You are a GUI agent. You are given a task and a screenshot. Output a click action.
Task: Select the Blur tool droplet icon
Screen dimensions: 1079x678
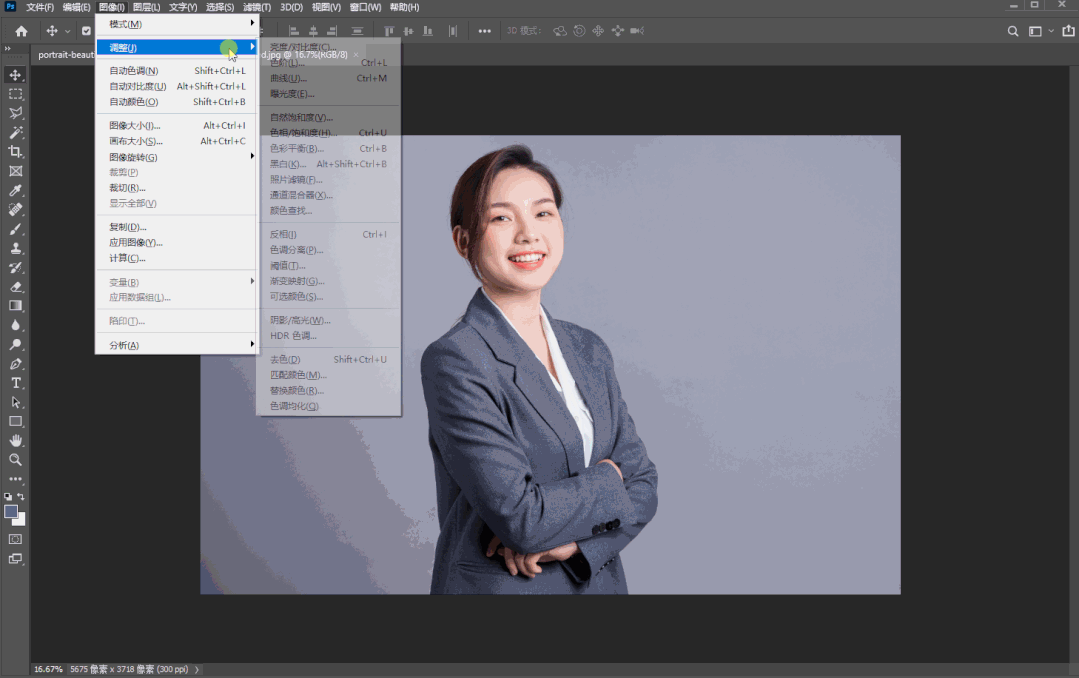(15, 325)
